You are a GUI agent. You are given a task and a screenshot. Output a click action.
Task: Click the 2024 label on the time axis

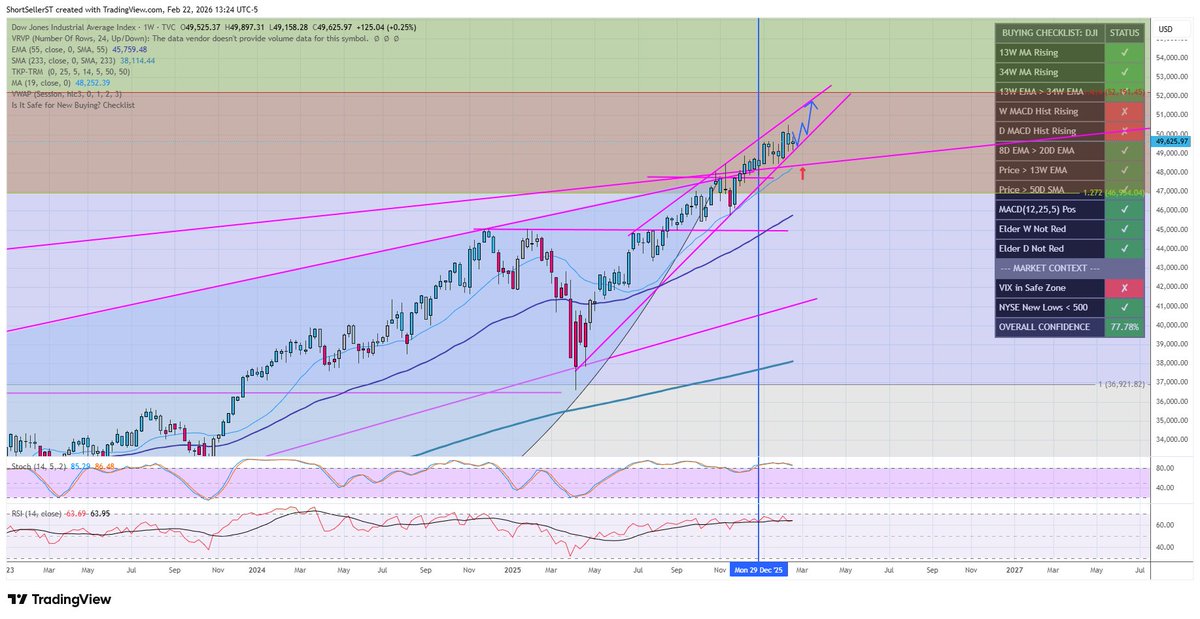pyautogui.click(x=256, y=568)
